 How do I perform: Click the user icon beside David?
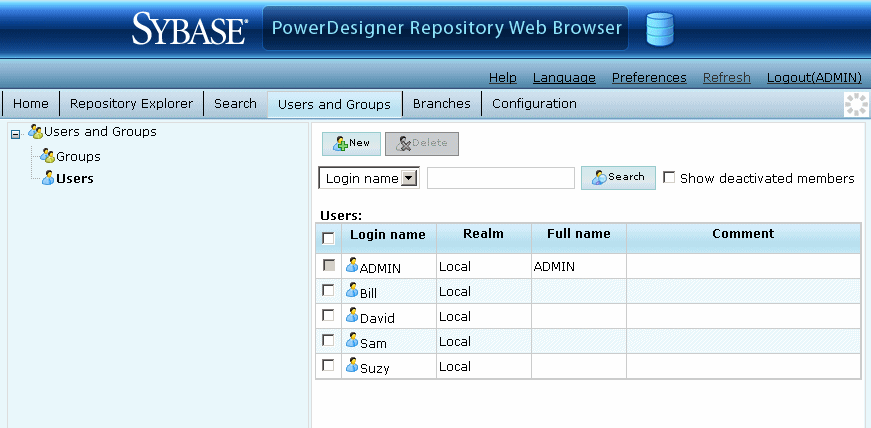click(x=352, y=316)
